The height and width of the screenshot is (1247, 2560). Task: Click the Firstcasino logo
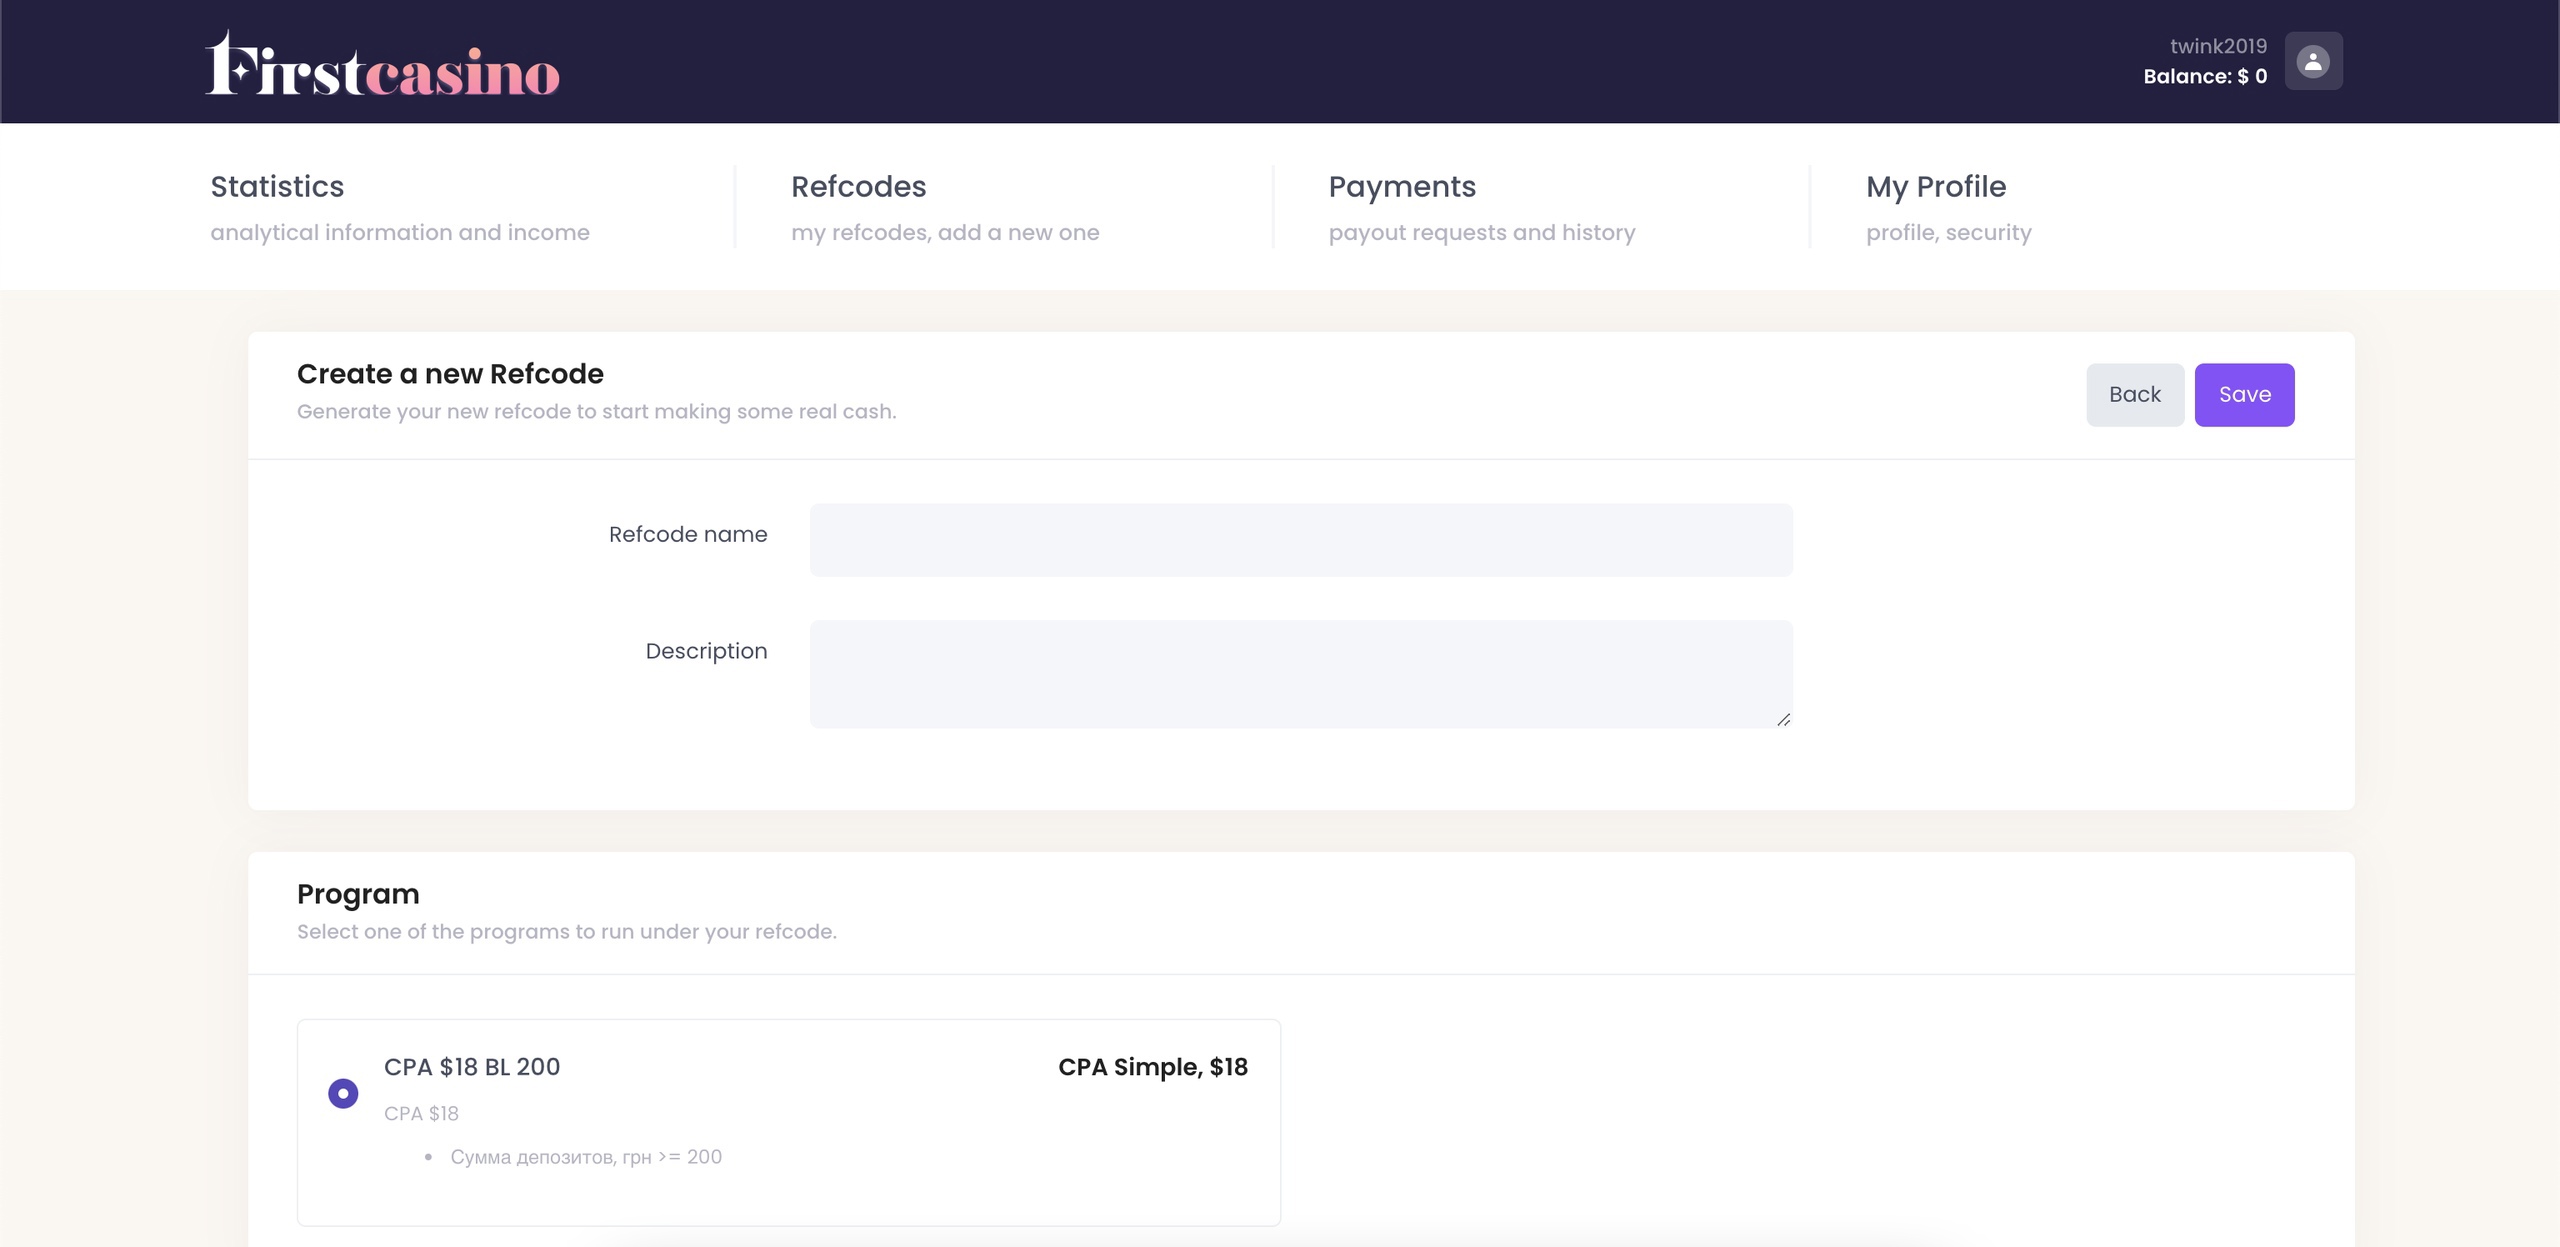(x=381, y=65)
